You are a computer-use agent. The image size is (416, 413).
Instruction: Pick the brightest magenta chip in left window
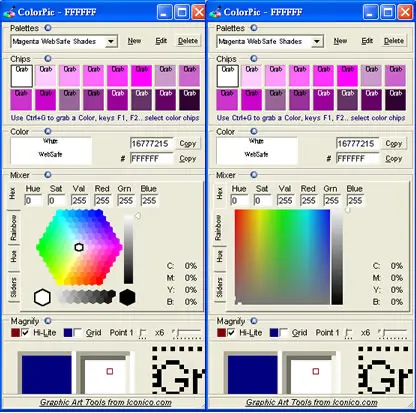pos(142,76)
